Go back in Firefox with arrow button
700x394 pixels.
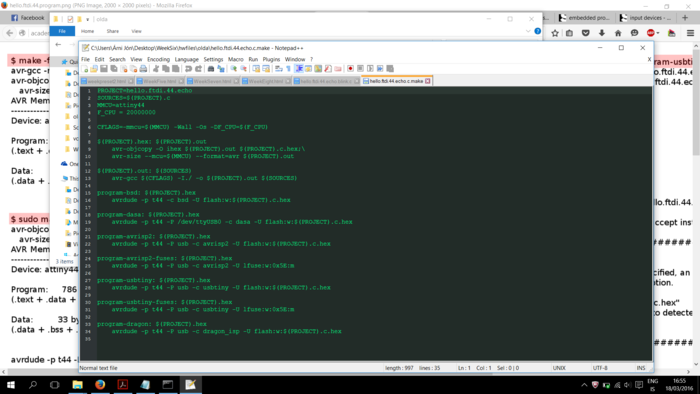9,33
